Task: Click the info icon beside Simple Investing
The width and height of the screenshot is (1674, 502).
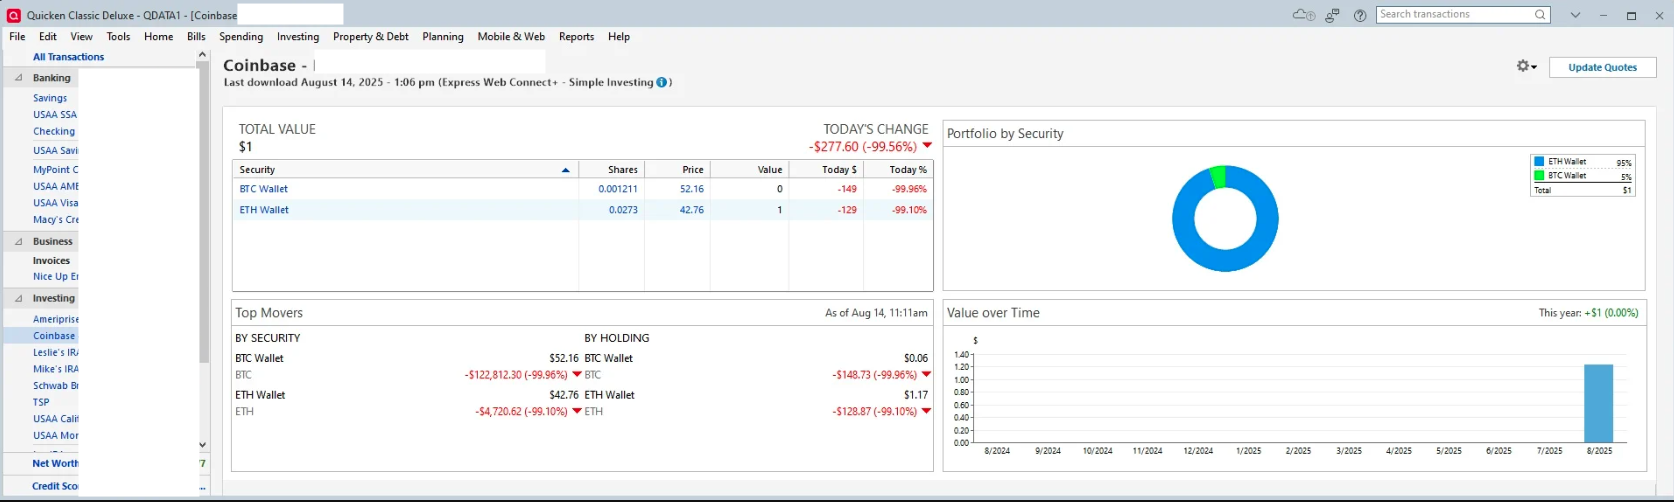Action: (x=662, y=82)
